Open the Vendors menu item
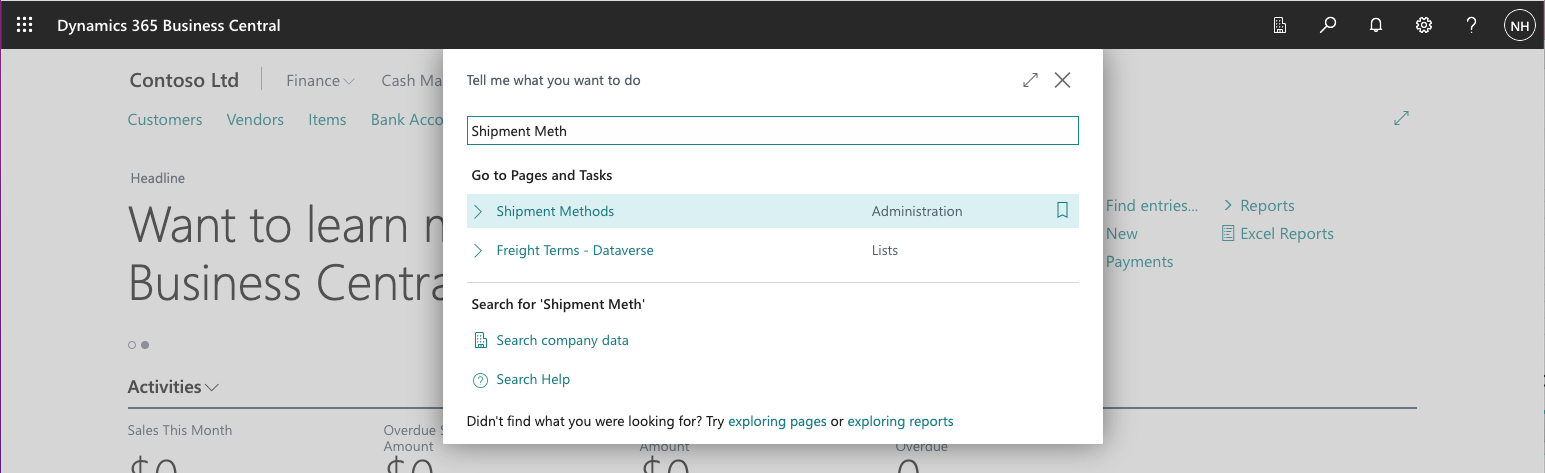Screen dimensions: 1545x473 pos(255,120)
